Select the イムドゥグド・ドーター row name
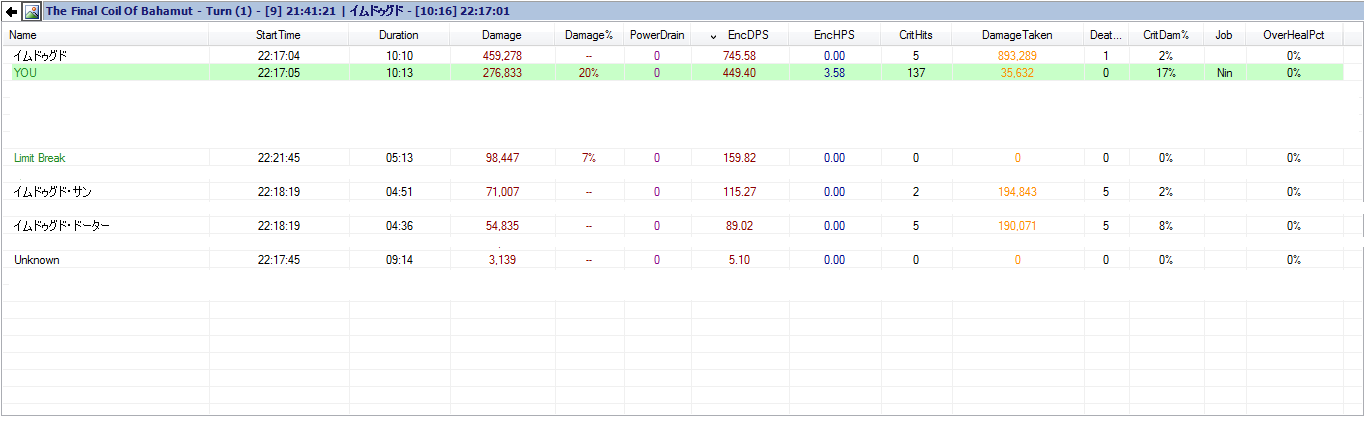1365x421 pixels. point(61,226)
